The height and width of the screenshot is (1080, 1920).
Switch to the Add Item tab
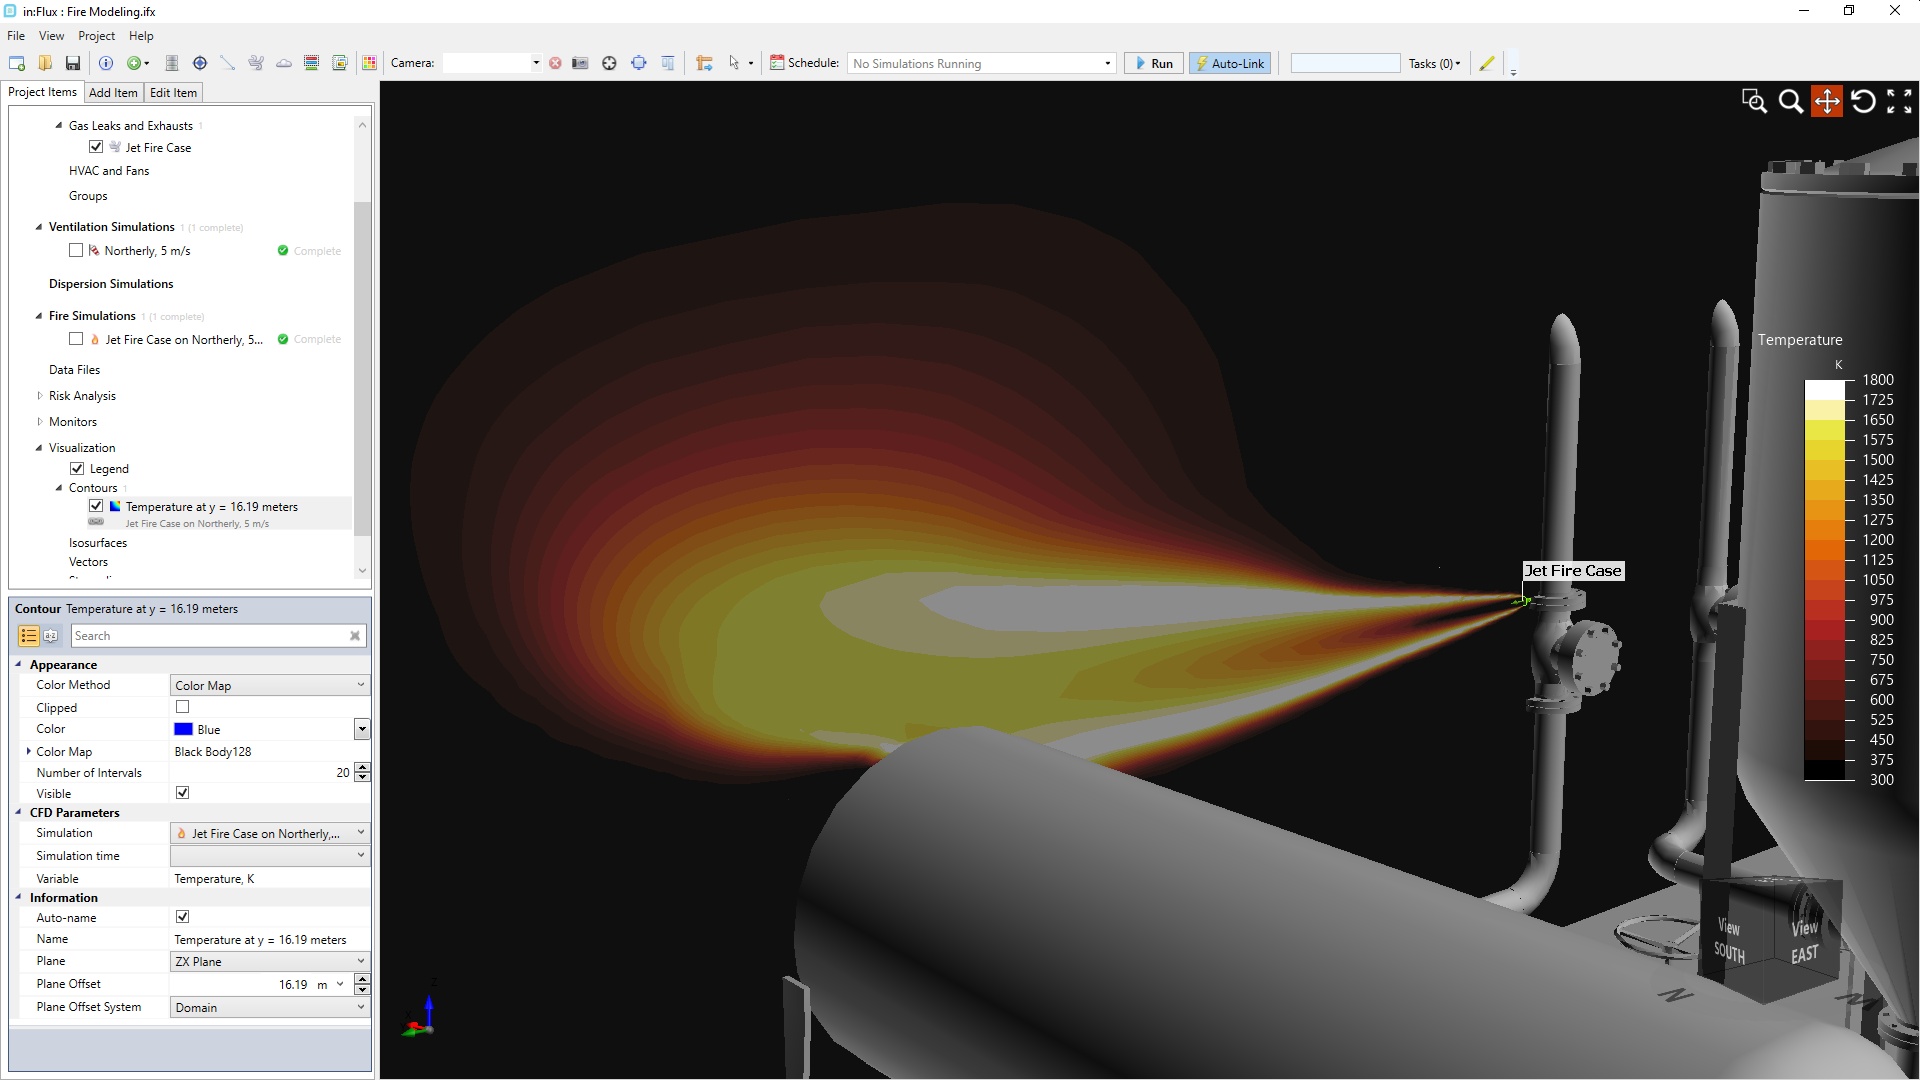pos(113,93)
